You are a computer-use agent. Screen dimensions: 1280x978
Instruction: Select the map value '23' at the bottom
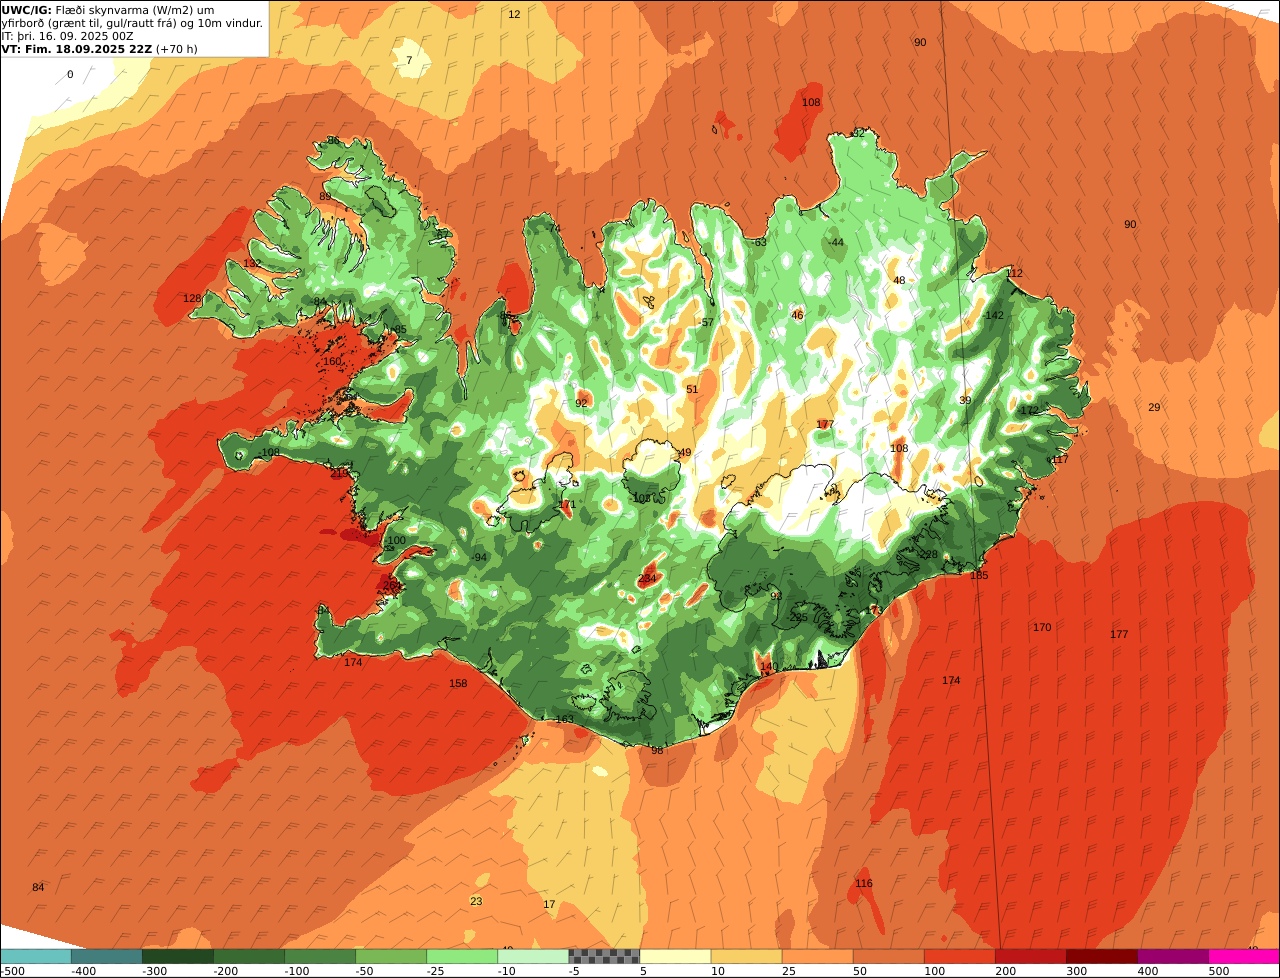(476, 902)
